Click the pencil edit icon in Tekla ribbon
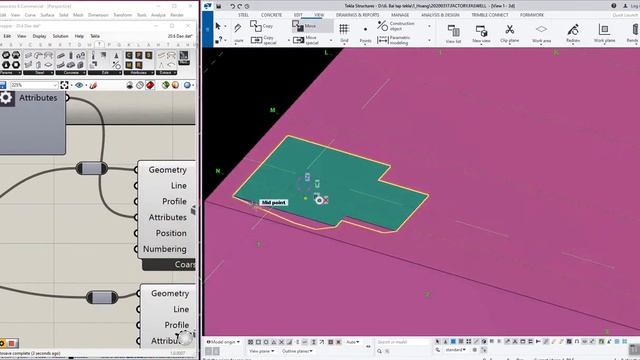 (238, 27)
